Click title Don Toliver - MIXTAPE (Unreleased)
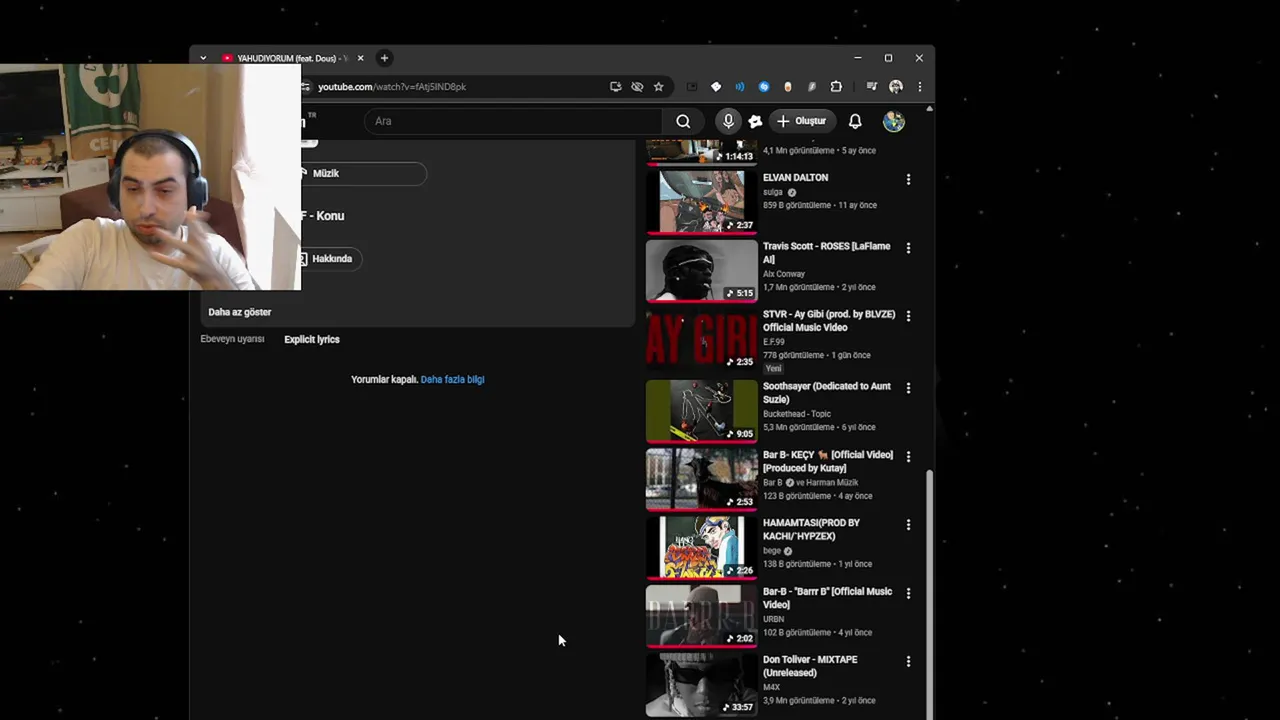The height and width of the screenshot is (720, 1280). coord(810,666)
